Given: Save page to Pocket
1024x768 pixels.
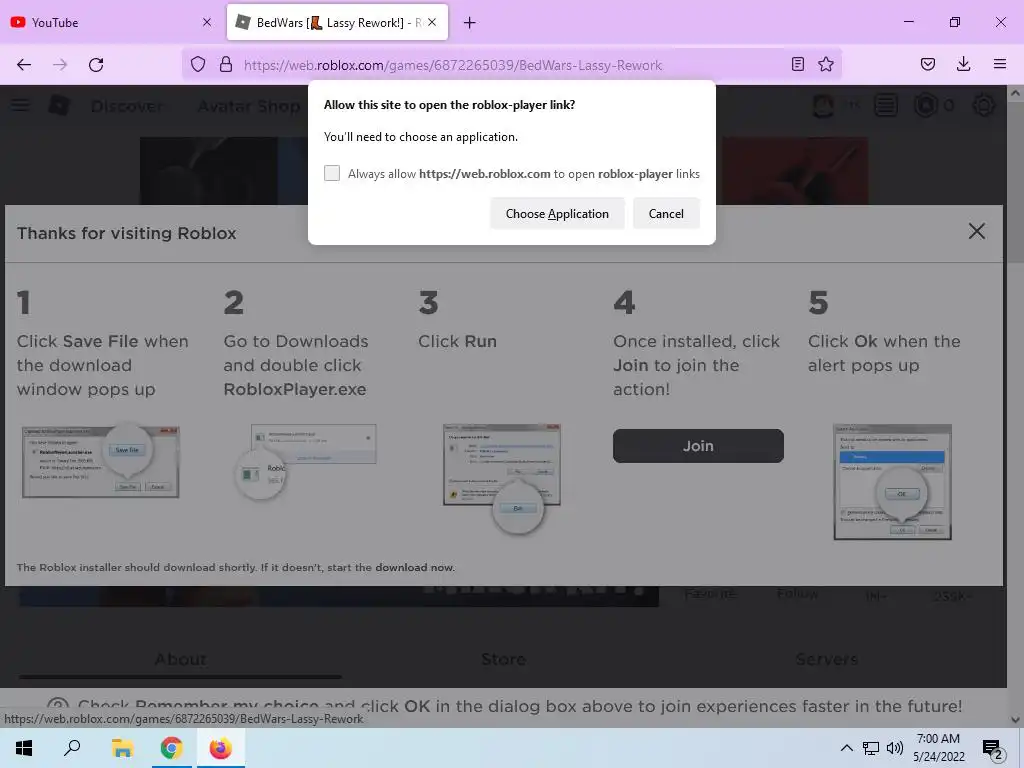Looking at the screenshot, I should 928,64.
